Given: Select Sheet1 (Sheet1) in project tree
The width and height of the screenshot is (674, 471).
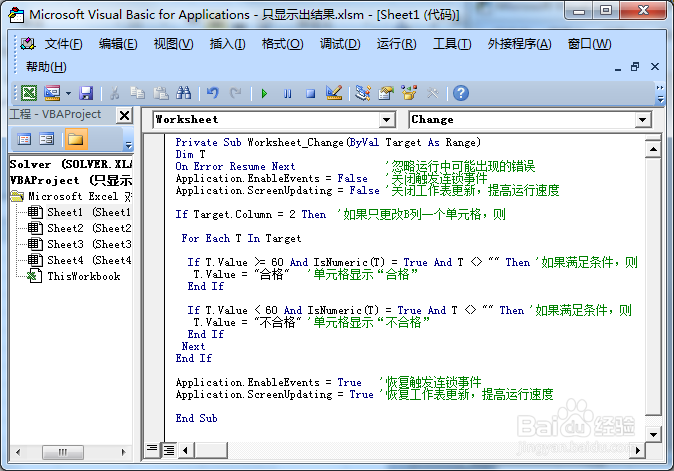Looking at the screenshot, I should (x=80, y=212).
